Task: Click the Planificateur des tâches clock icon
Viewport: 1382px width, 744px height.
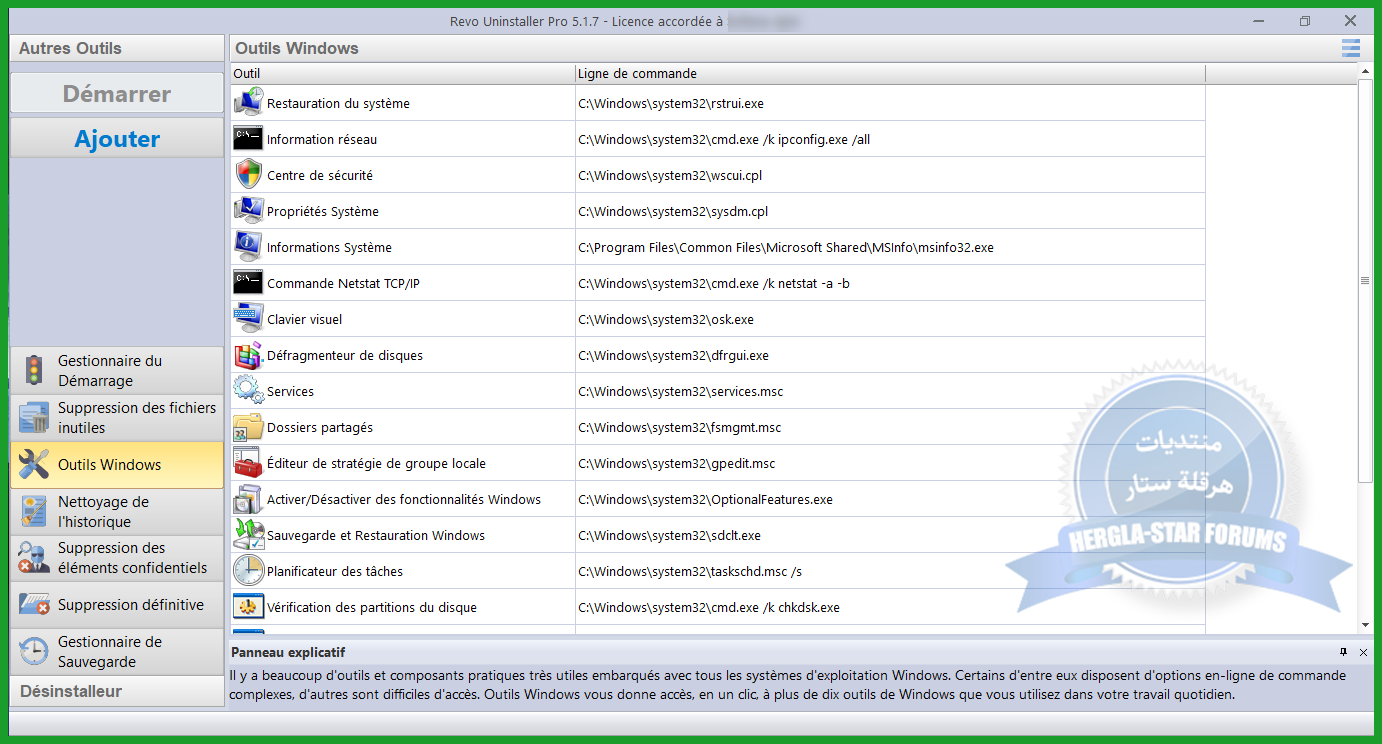Action: click(x=248, y=571)
